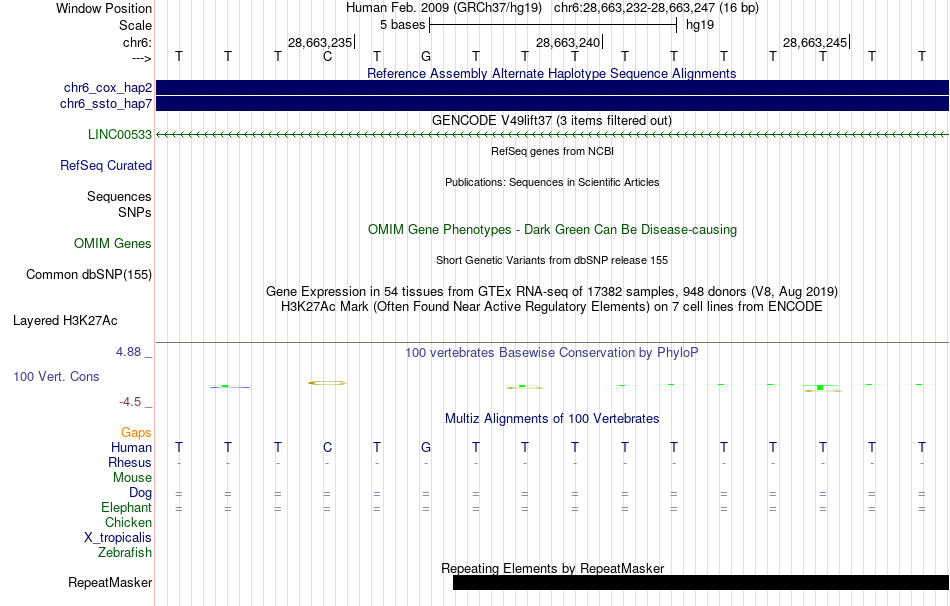The height and width of the screenshot is (606, 950).
Task: Click the 28,663,240 position marker
Action: pyautogui.click(x=568, y=42)
